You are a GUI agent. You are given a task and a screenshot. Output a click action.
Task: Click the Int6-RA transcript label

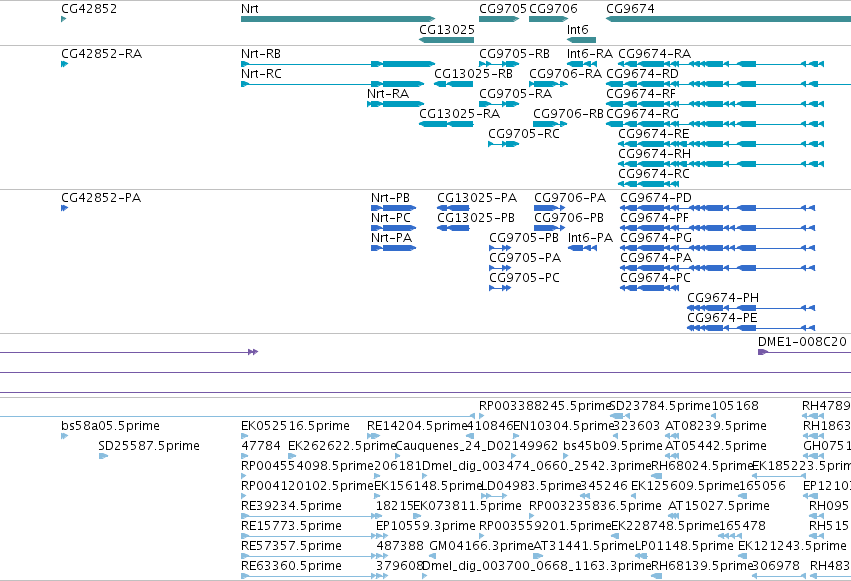589,54
